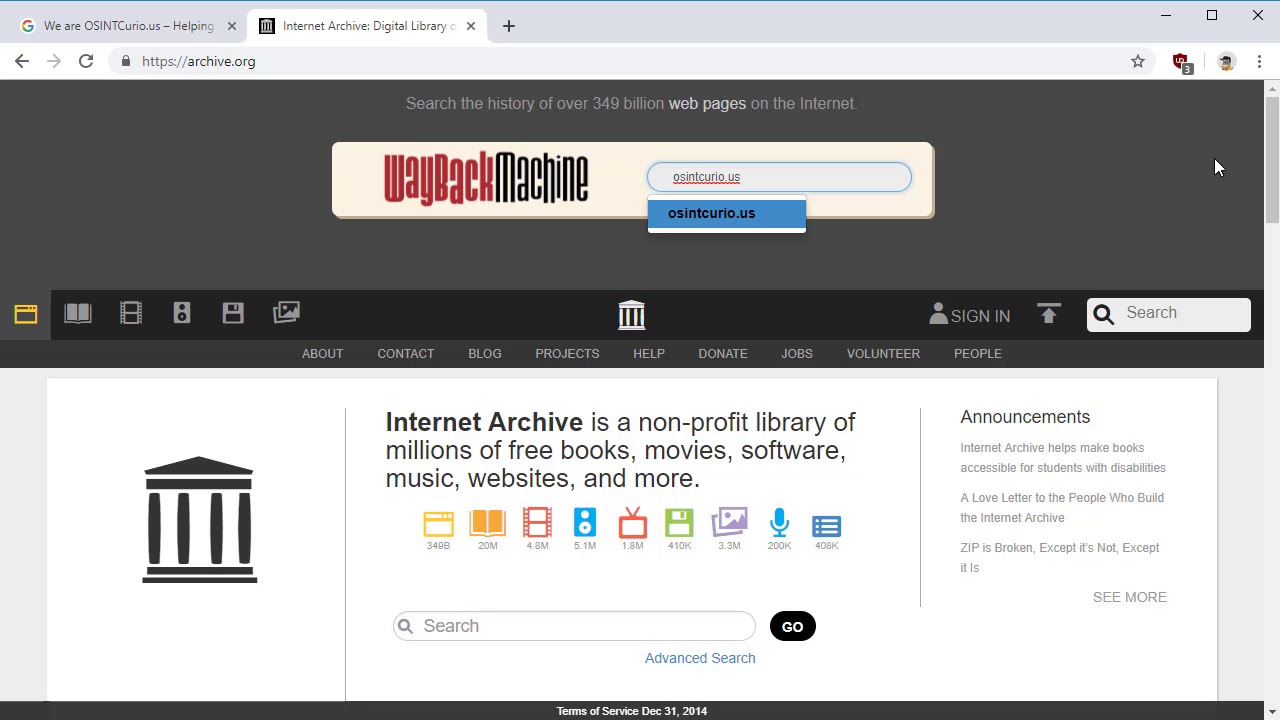
Task: Click the TV icon labeled 1.8M
Action: [633, 523]
